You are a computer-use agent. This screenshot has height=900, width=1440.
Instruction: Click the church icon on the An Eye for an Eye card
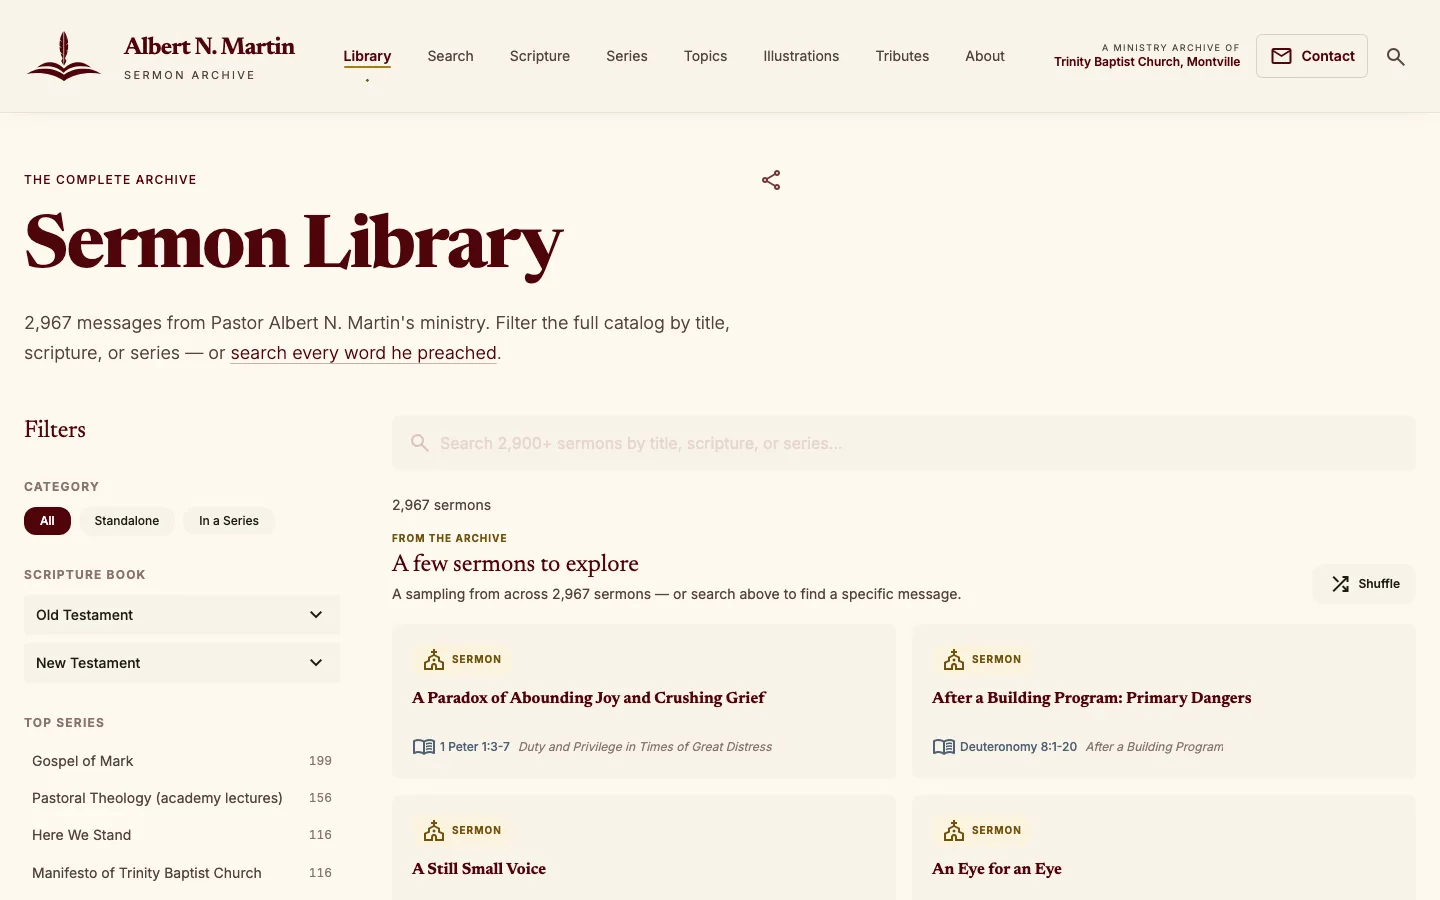click(x=954, y=831)
